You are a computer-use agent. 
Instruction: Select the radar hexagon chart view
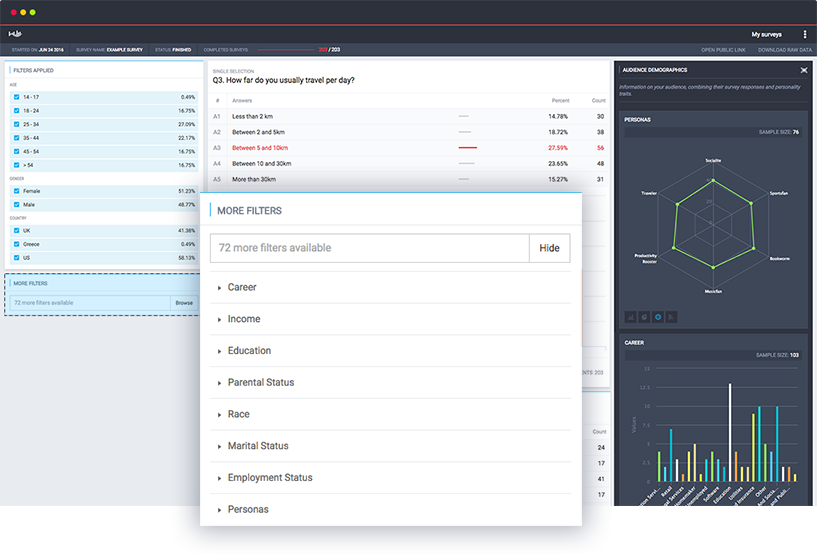(658, 317)
